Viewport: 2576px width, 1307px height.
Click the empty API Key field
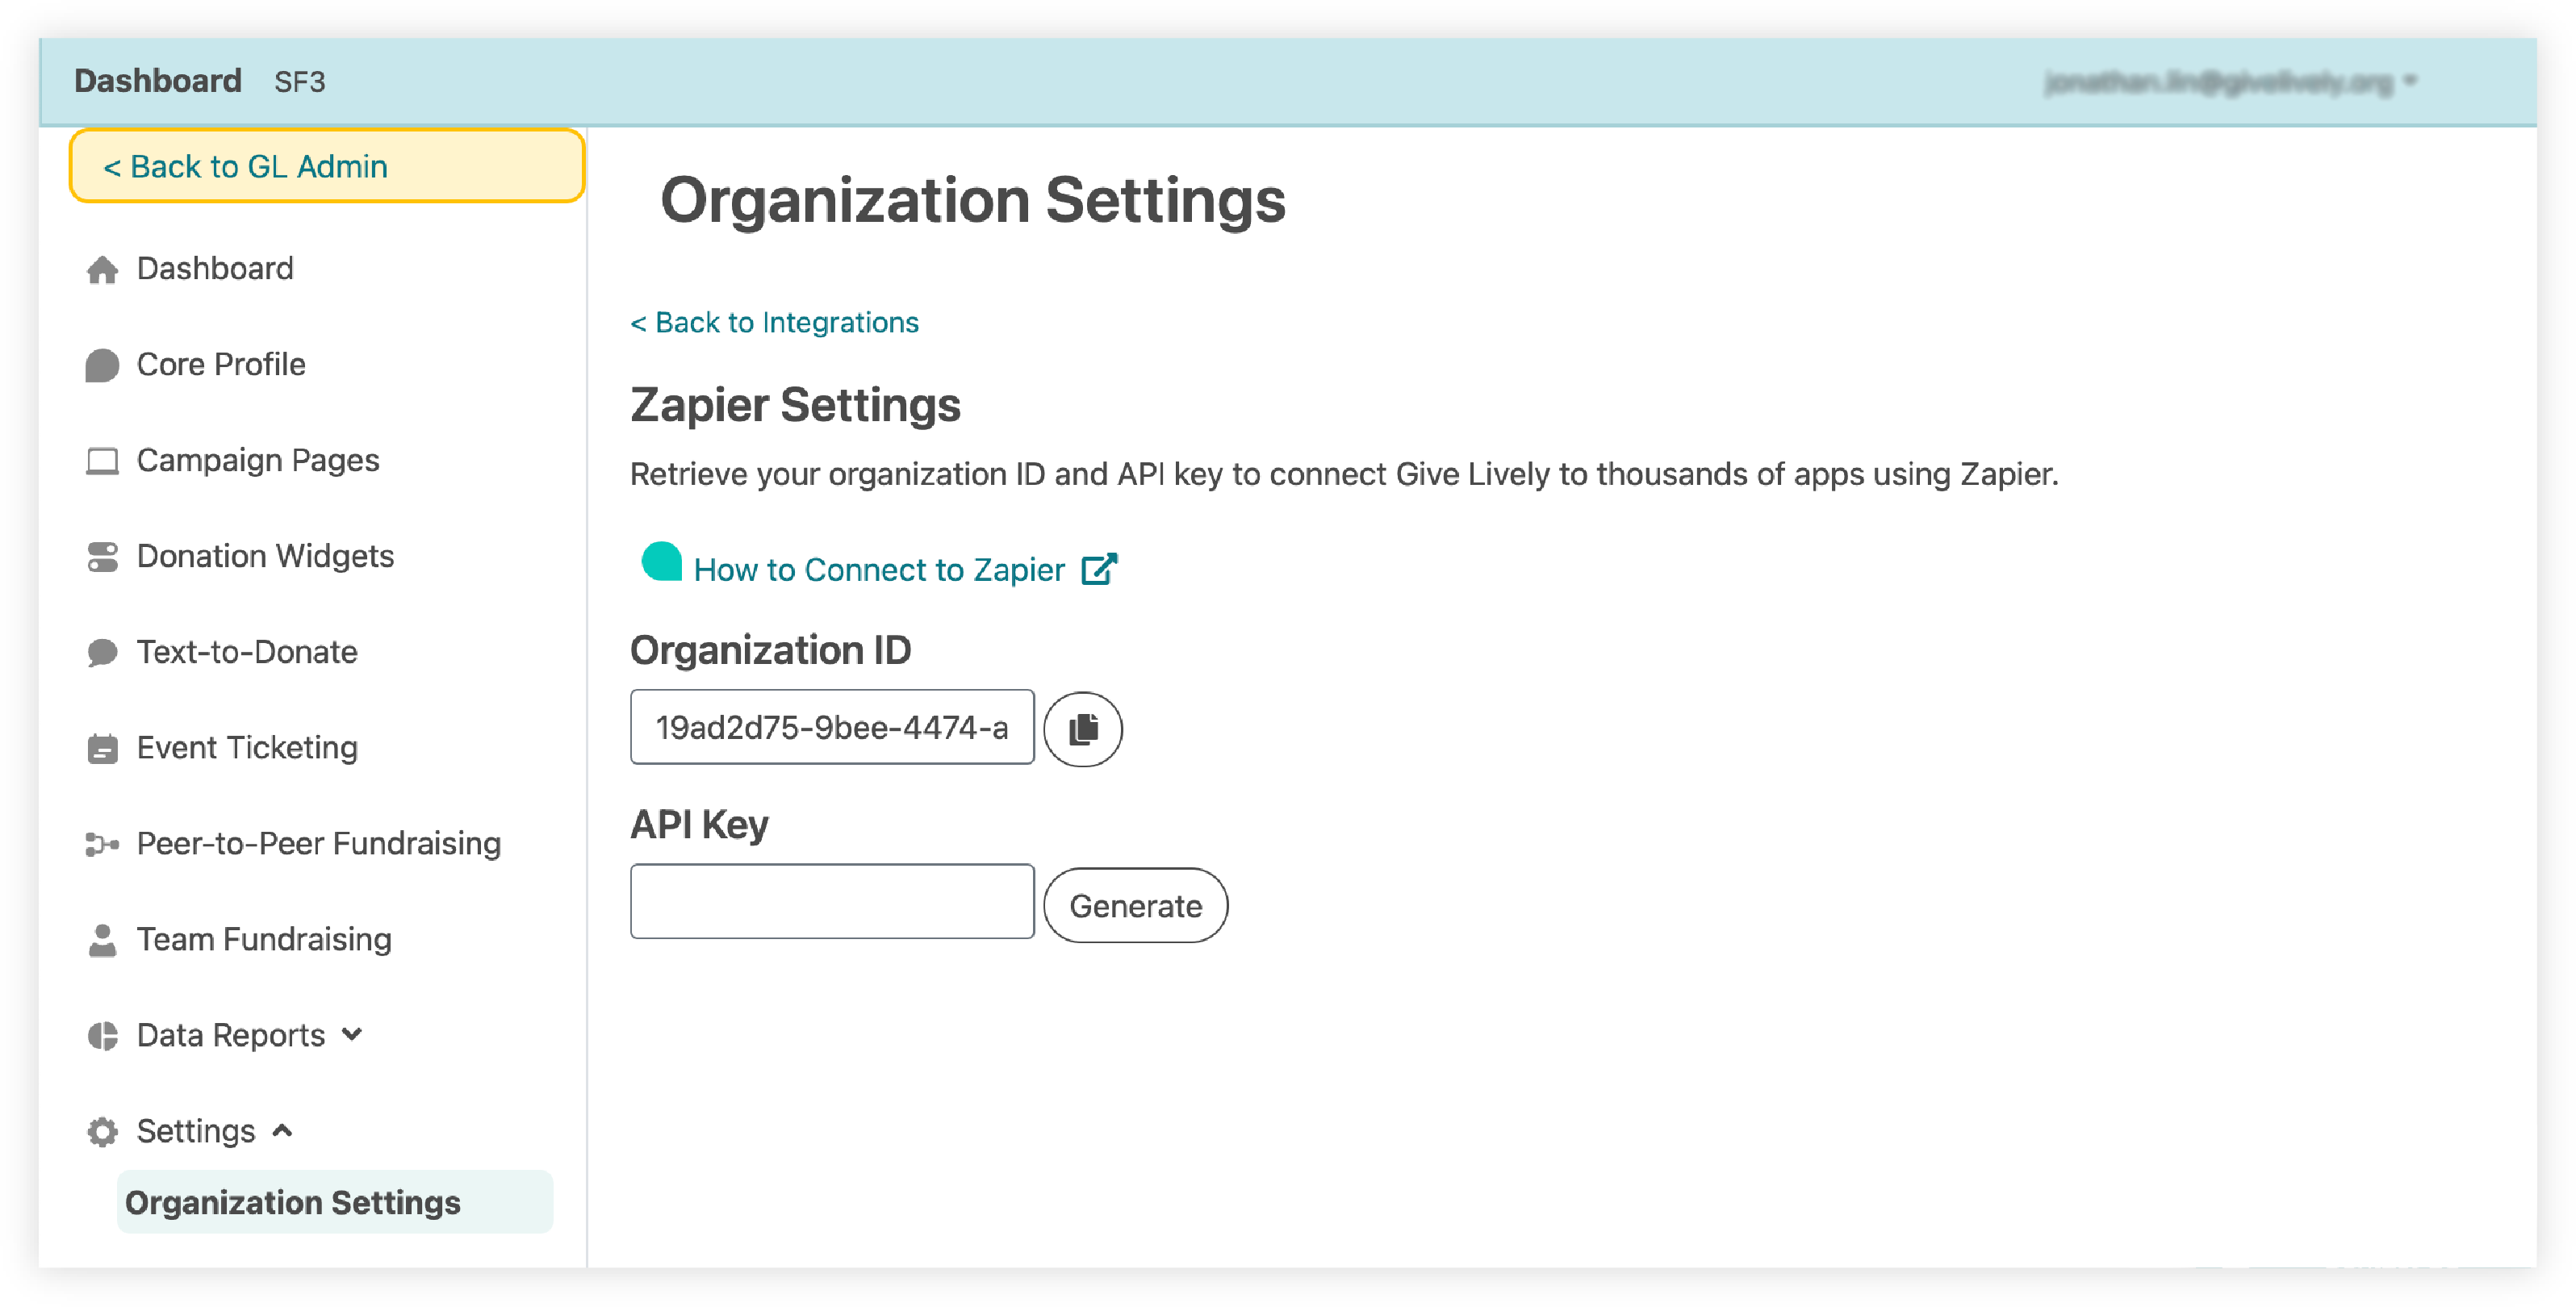point(832,901)
